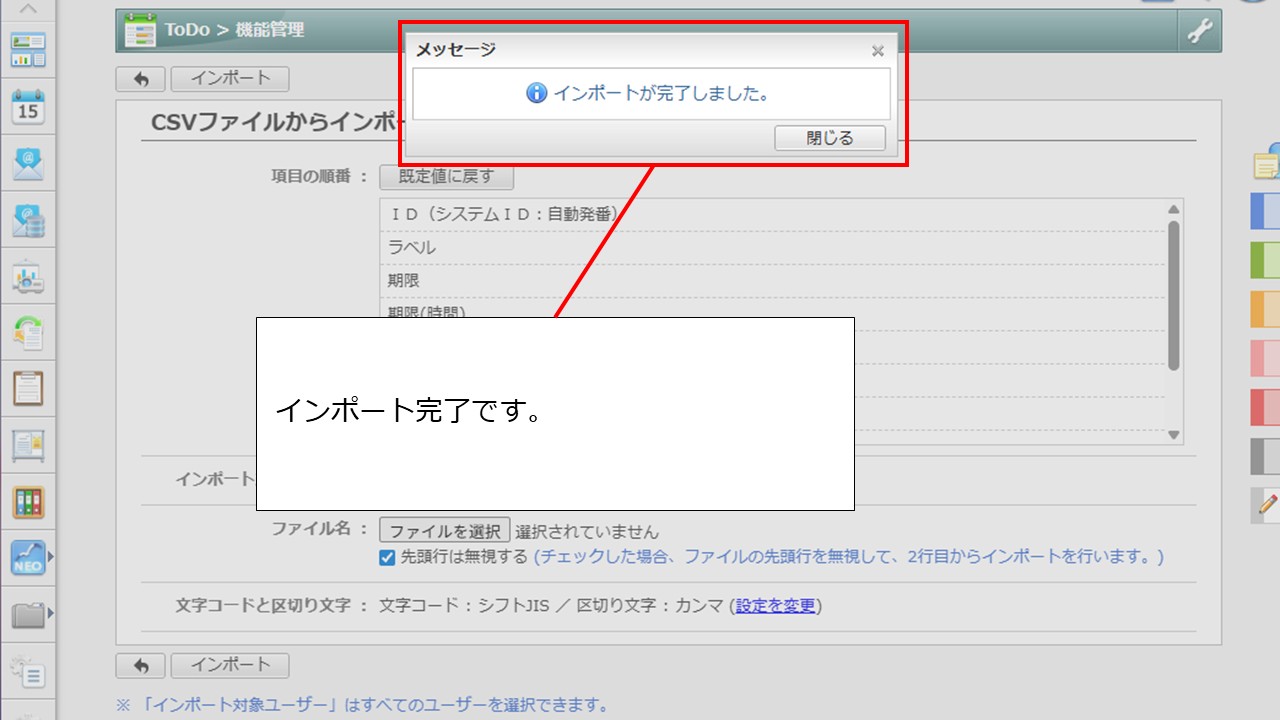Click the top back arrow button
This screenshot has width=1280, height=720.
[141, 79]
